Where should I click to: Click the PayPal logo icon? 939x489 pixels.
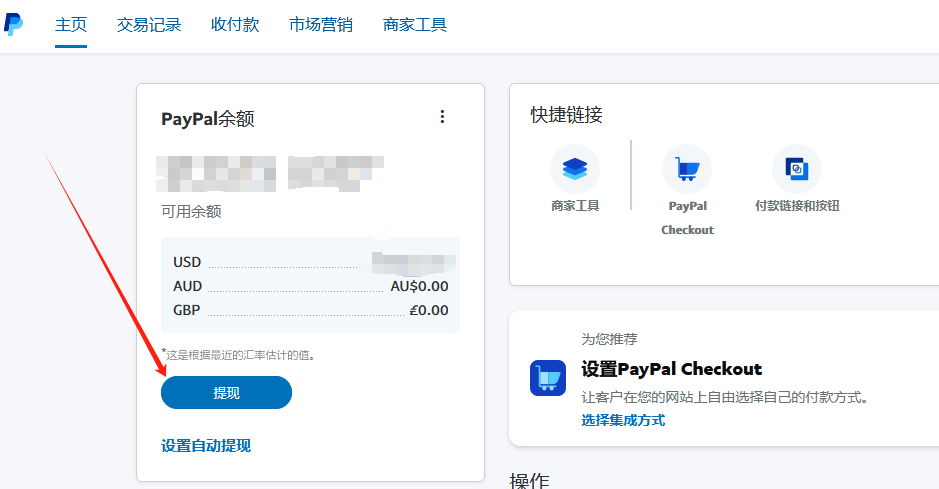pos(13,24)
